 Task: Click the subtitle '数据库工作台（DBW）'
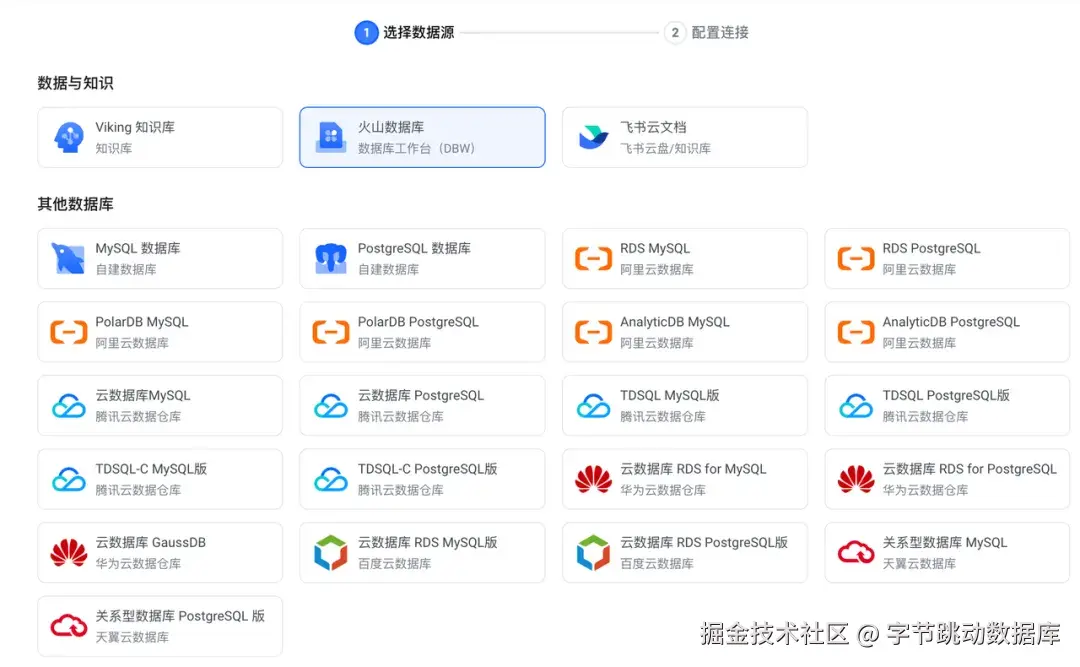pos(416,148)
